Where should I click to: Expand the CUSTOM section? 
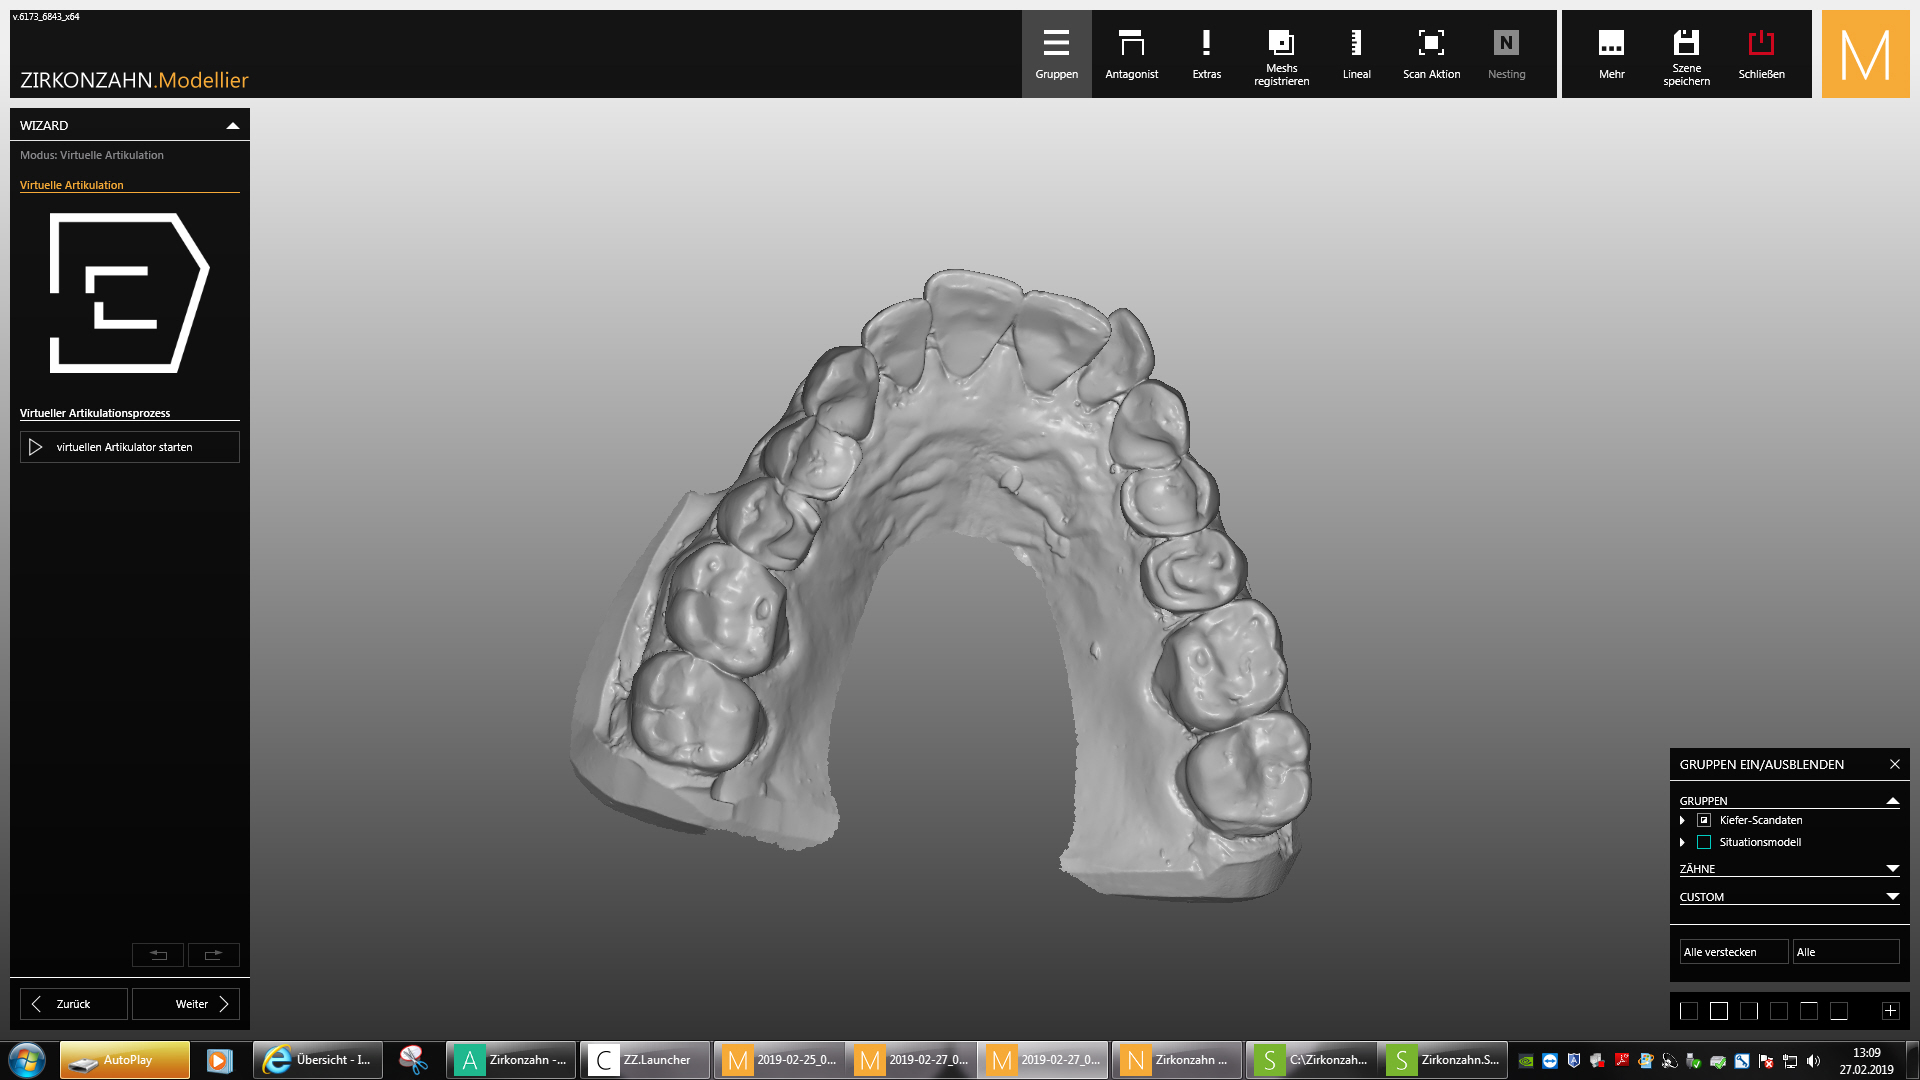pos(1892,897)
